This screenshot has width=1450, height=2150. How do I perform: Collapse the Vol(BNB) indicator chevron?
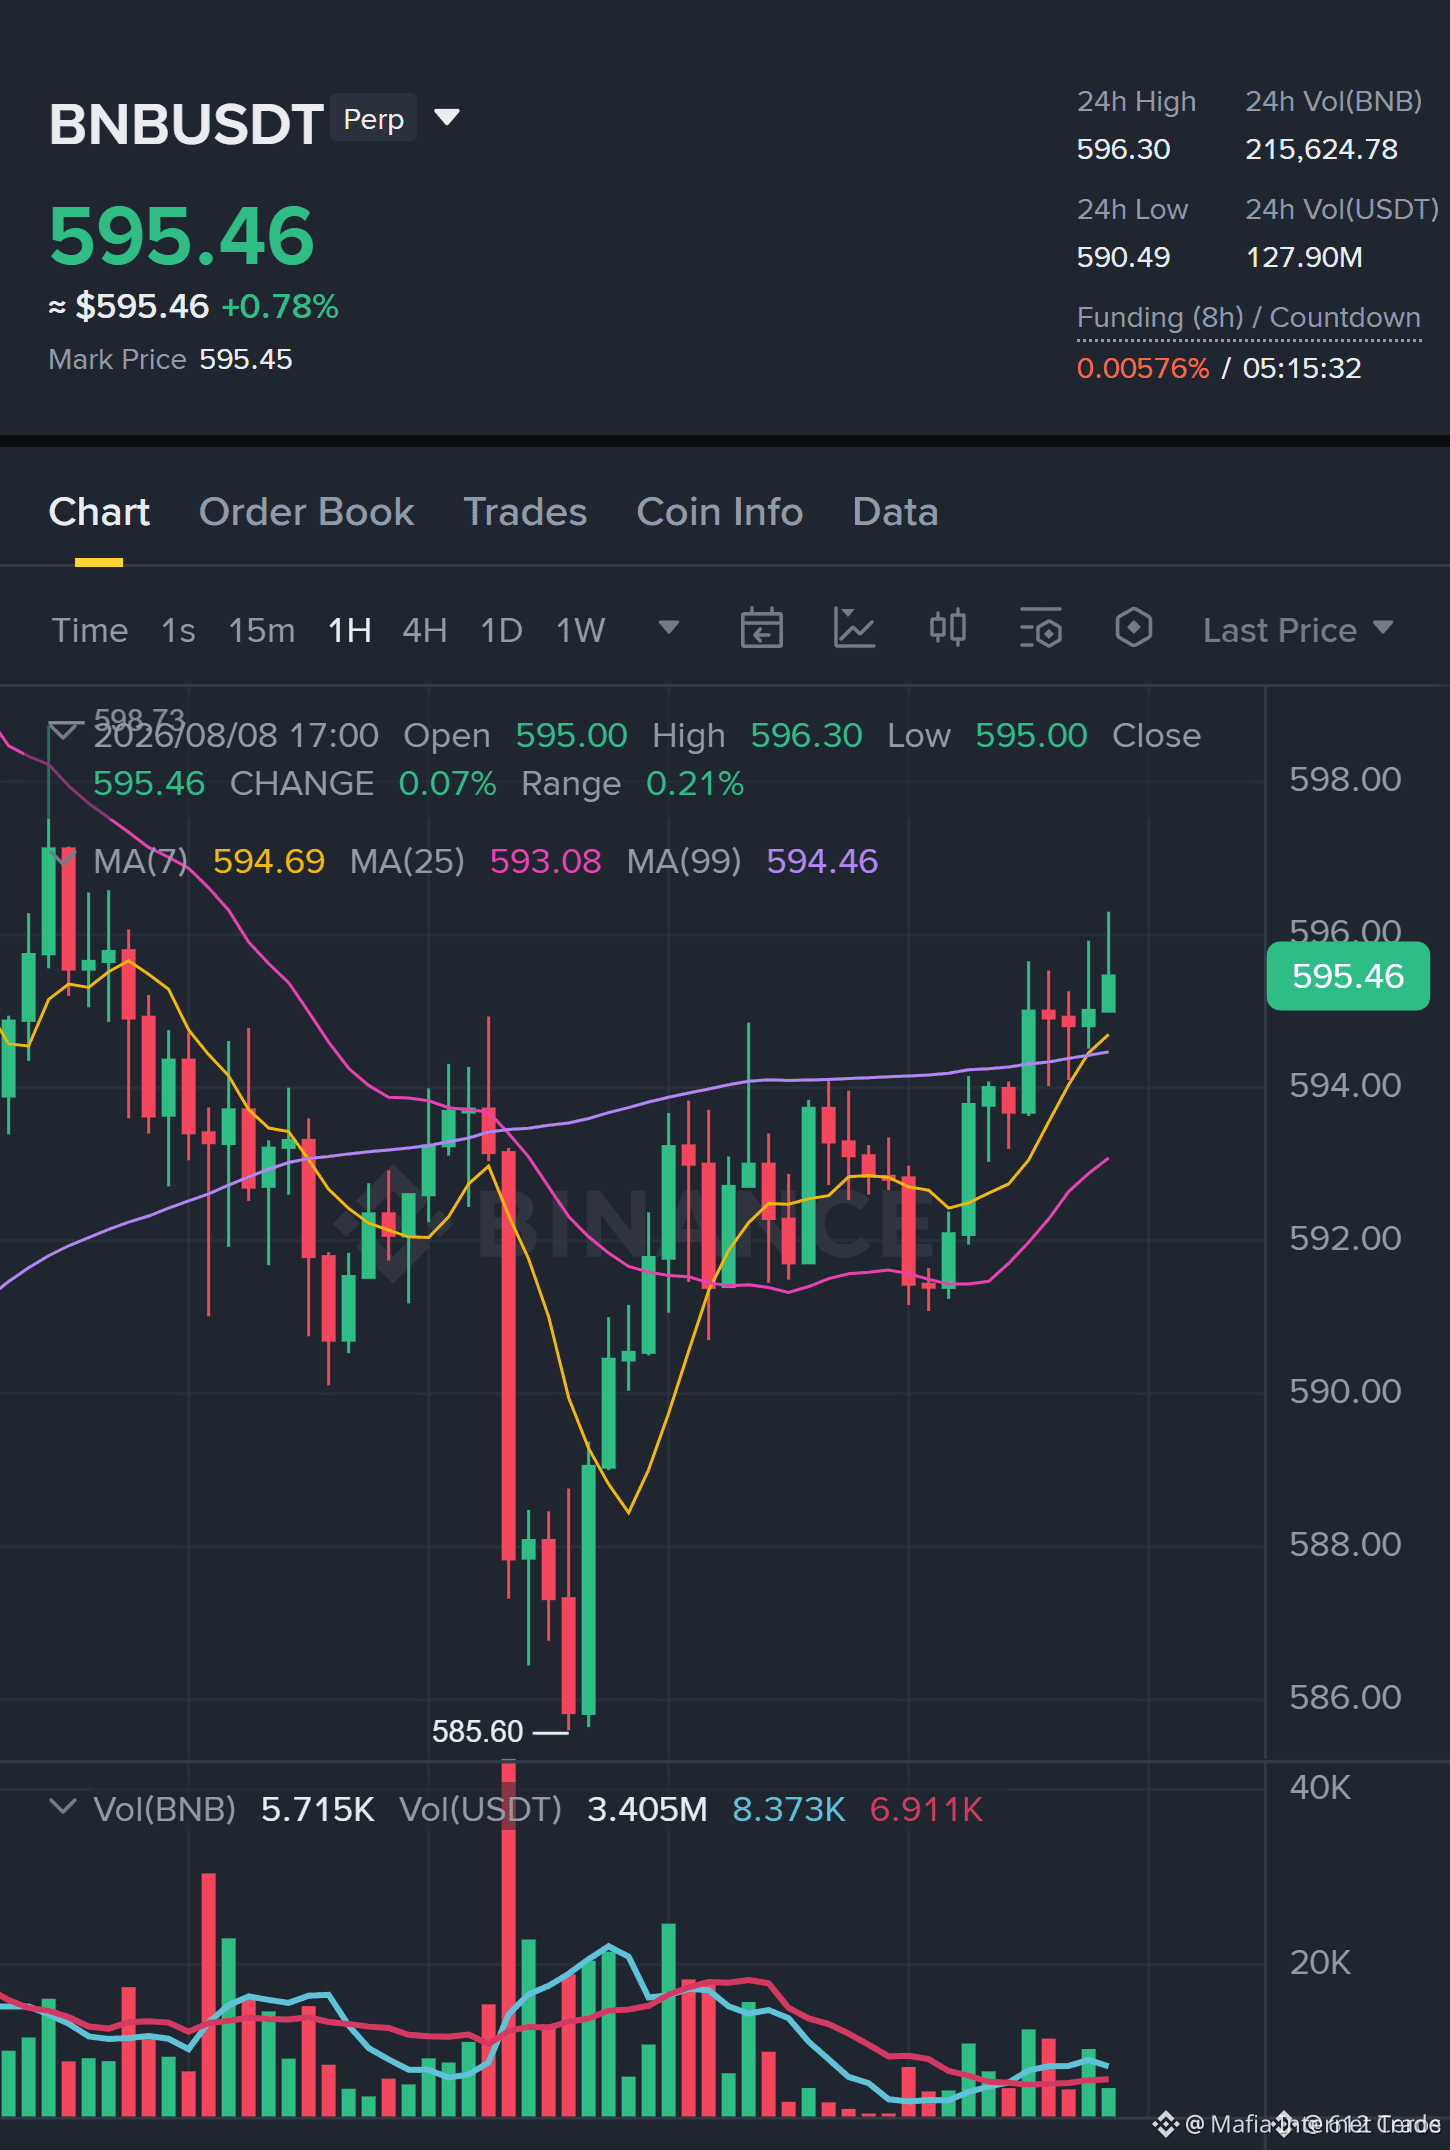pos(63,1807)
